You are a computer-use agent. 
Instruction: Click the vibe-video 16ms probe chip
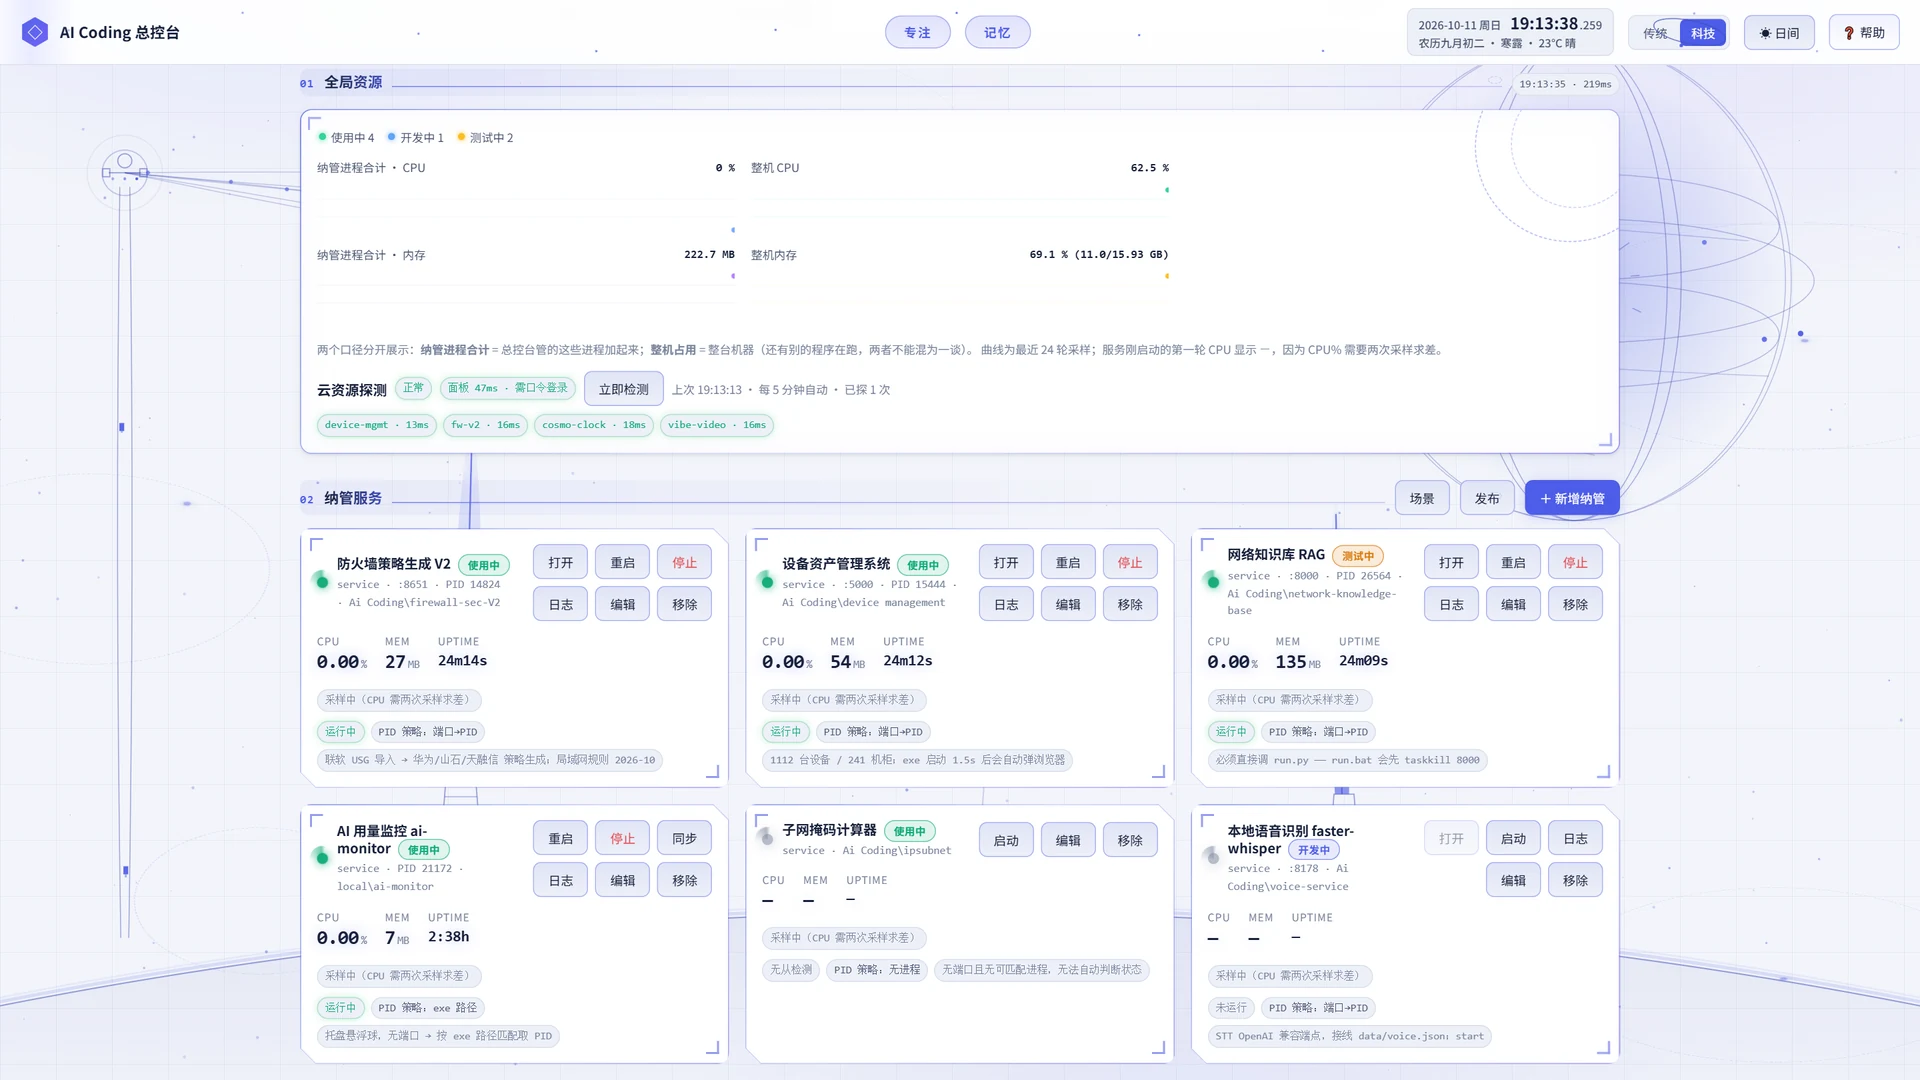click(x=717, y=425)
